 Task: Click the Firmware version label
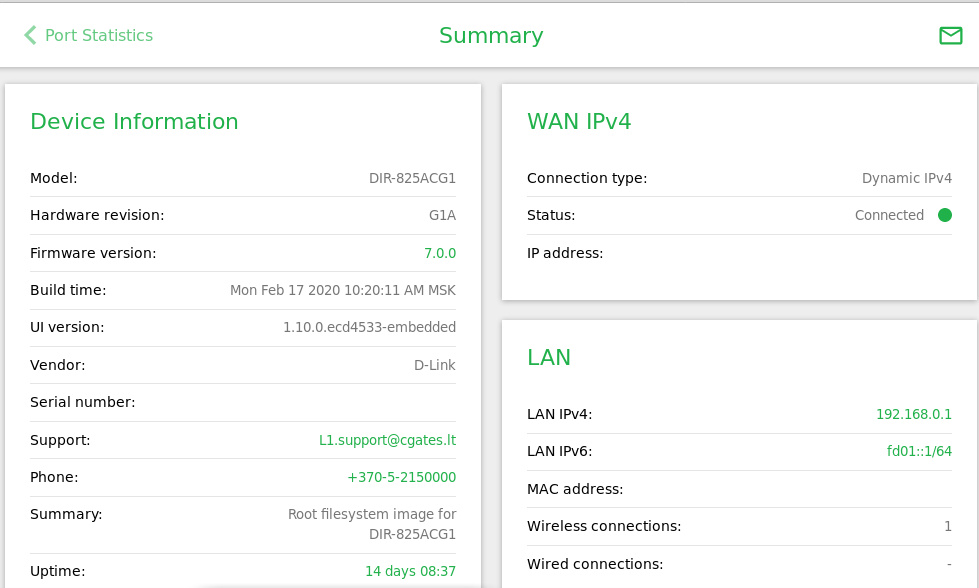point(93,253)
